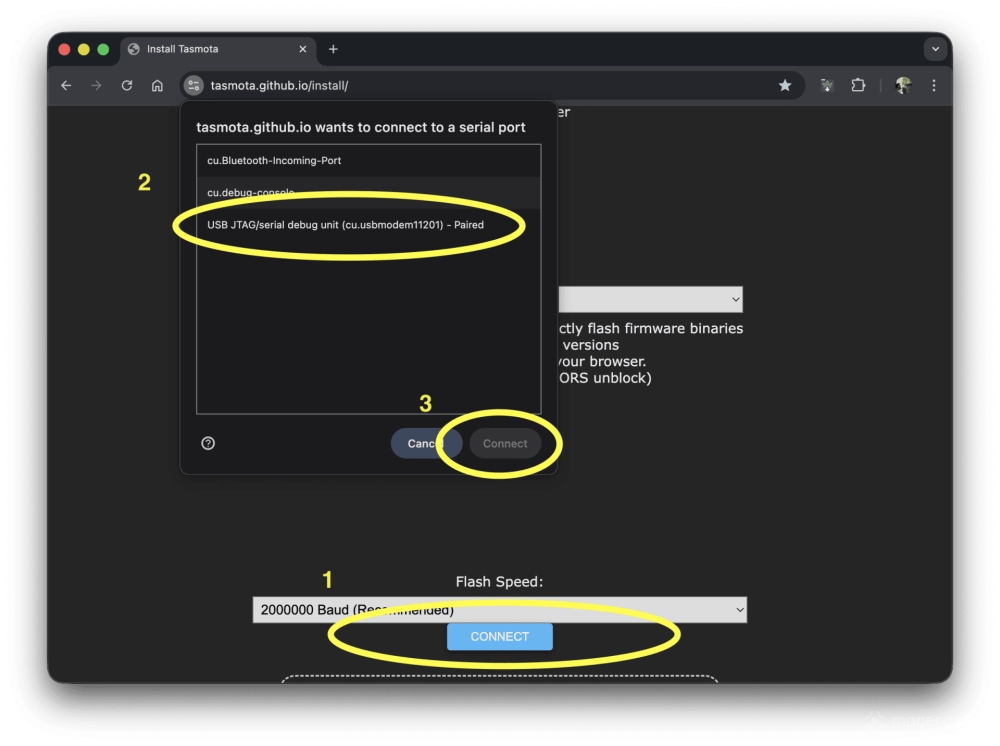Open the firmware selection dropdown
Image resolution: width=1000 pixels, height=746 pixels.
(x=650, y=299)
